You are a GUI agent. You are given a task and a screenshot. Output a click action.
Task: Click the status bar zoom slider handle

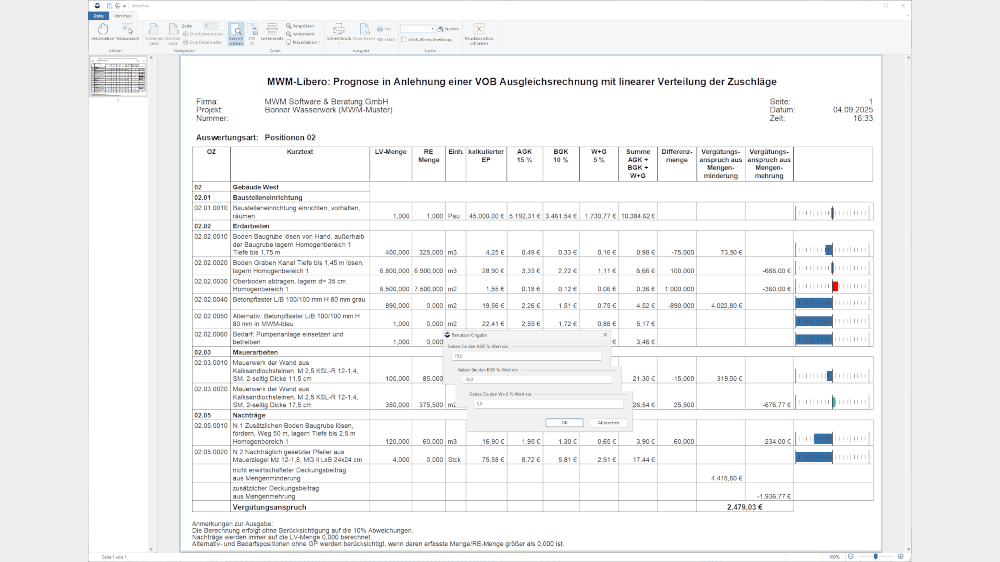click(x=876, y=557)
